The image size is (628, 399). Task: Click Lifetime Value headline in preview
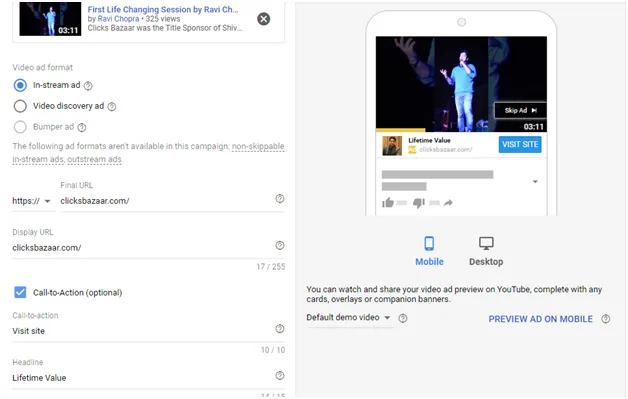(x=429, y=140)
